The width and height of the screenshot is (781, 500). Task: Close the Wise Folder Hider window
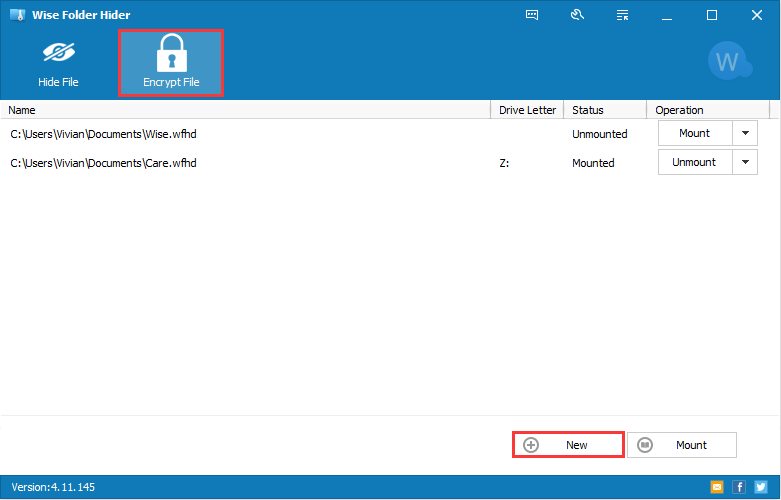(x=757, y=15)
